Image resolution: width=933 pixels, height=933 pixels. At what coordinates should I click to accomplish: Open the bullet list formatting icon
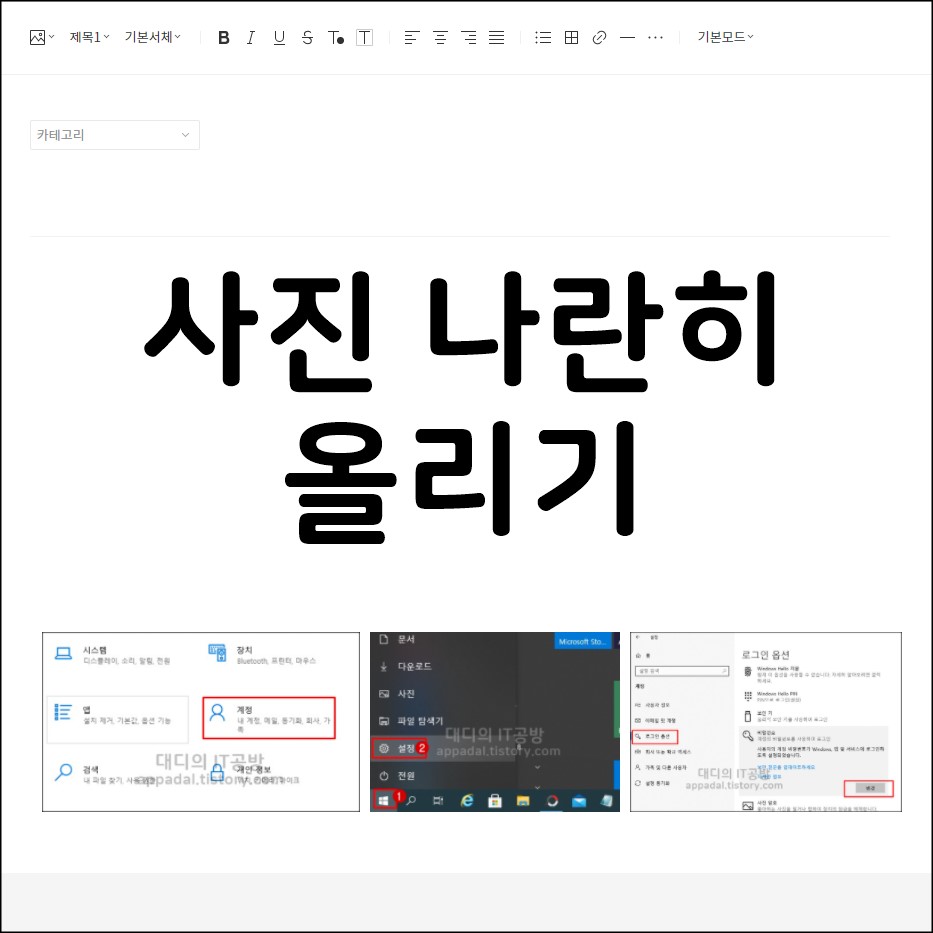click(543, 37)
